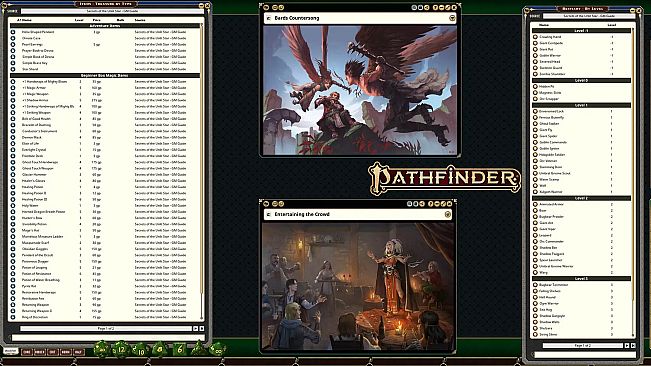Open link icon for +1 Magic Armor
The height and width of the screenshot is (366, 651).
pyautogui.click(x=13, y=88)
